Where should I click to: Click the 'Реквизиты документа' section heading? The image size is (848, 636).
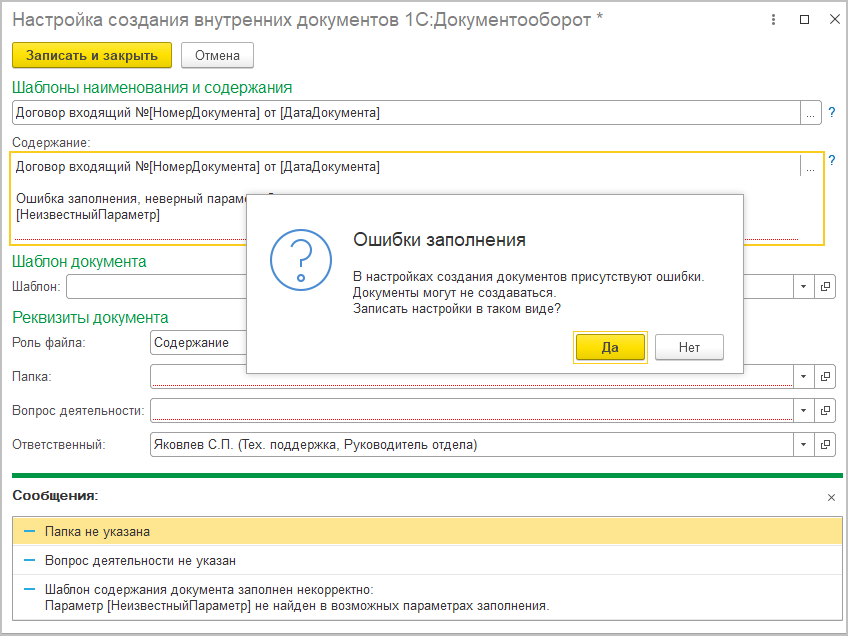point(90,317)
